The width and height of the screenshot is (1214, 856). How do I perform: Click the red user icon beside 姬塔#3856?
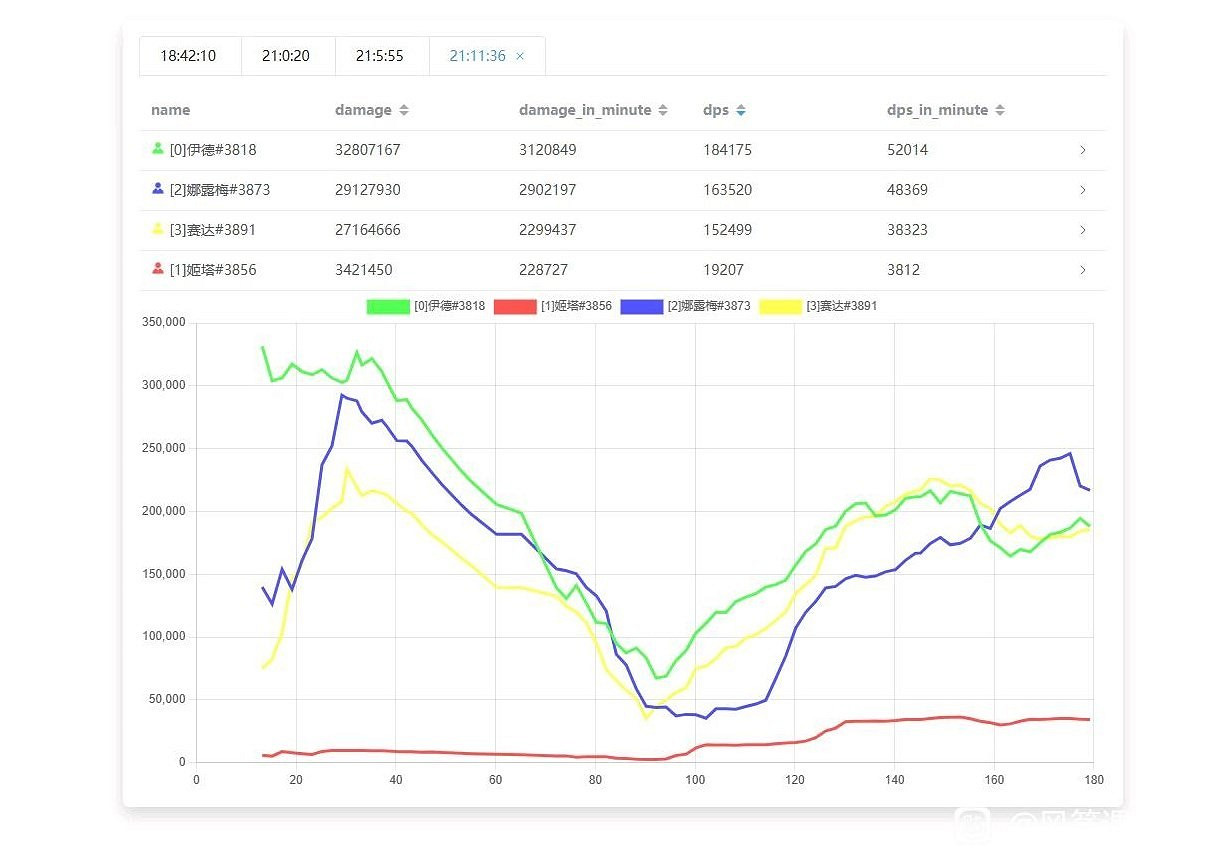[157, 269]
